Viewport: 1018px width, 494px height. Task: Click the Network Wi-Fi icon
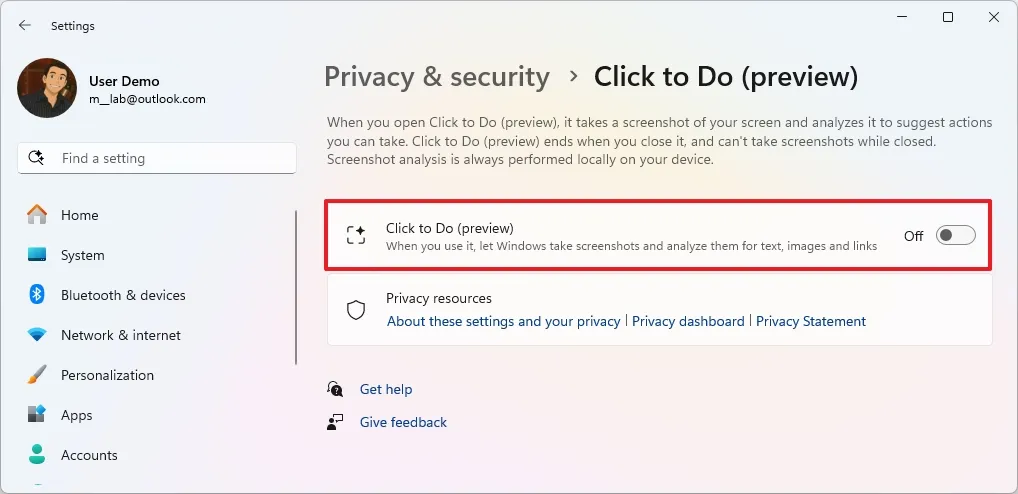(x=37, y=335)
